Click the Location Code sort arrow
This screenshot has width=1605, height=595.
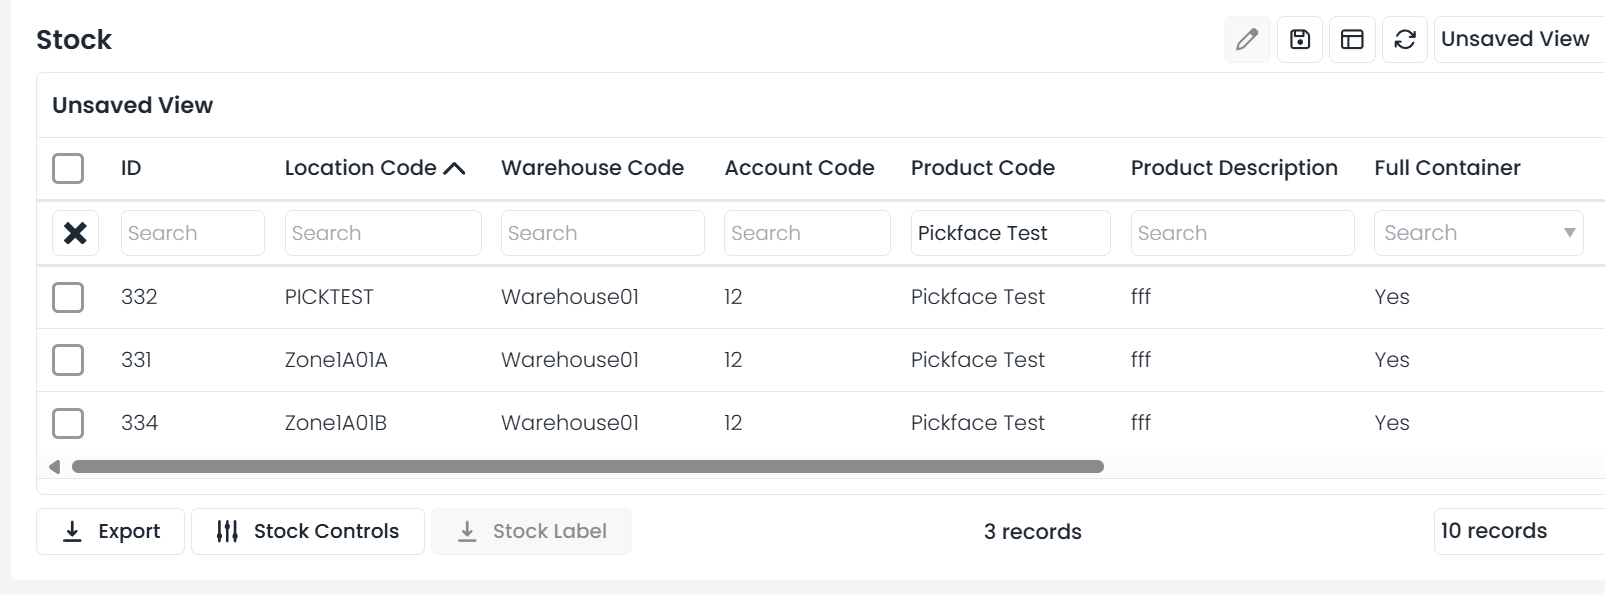[454, 169]
